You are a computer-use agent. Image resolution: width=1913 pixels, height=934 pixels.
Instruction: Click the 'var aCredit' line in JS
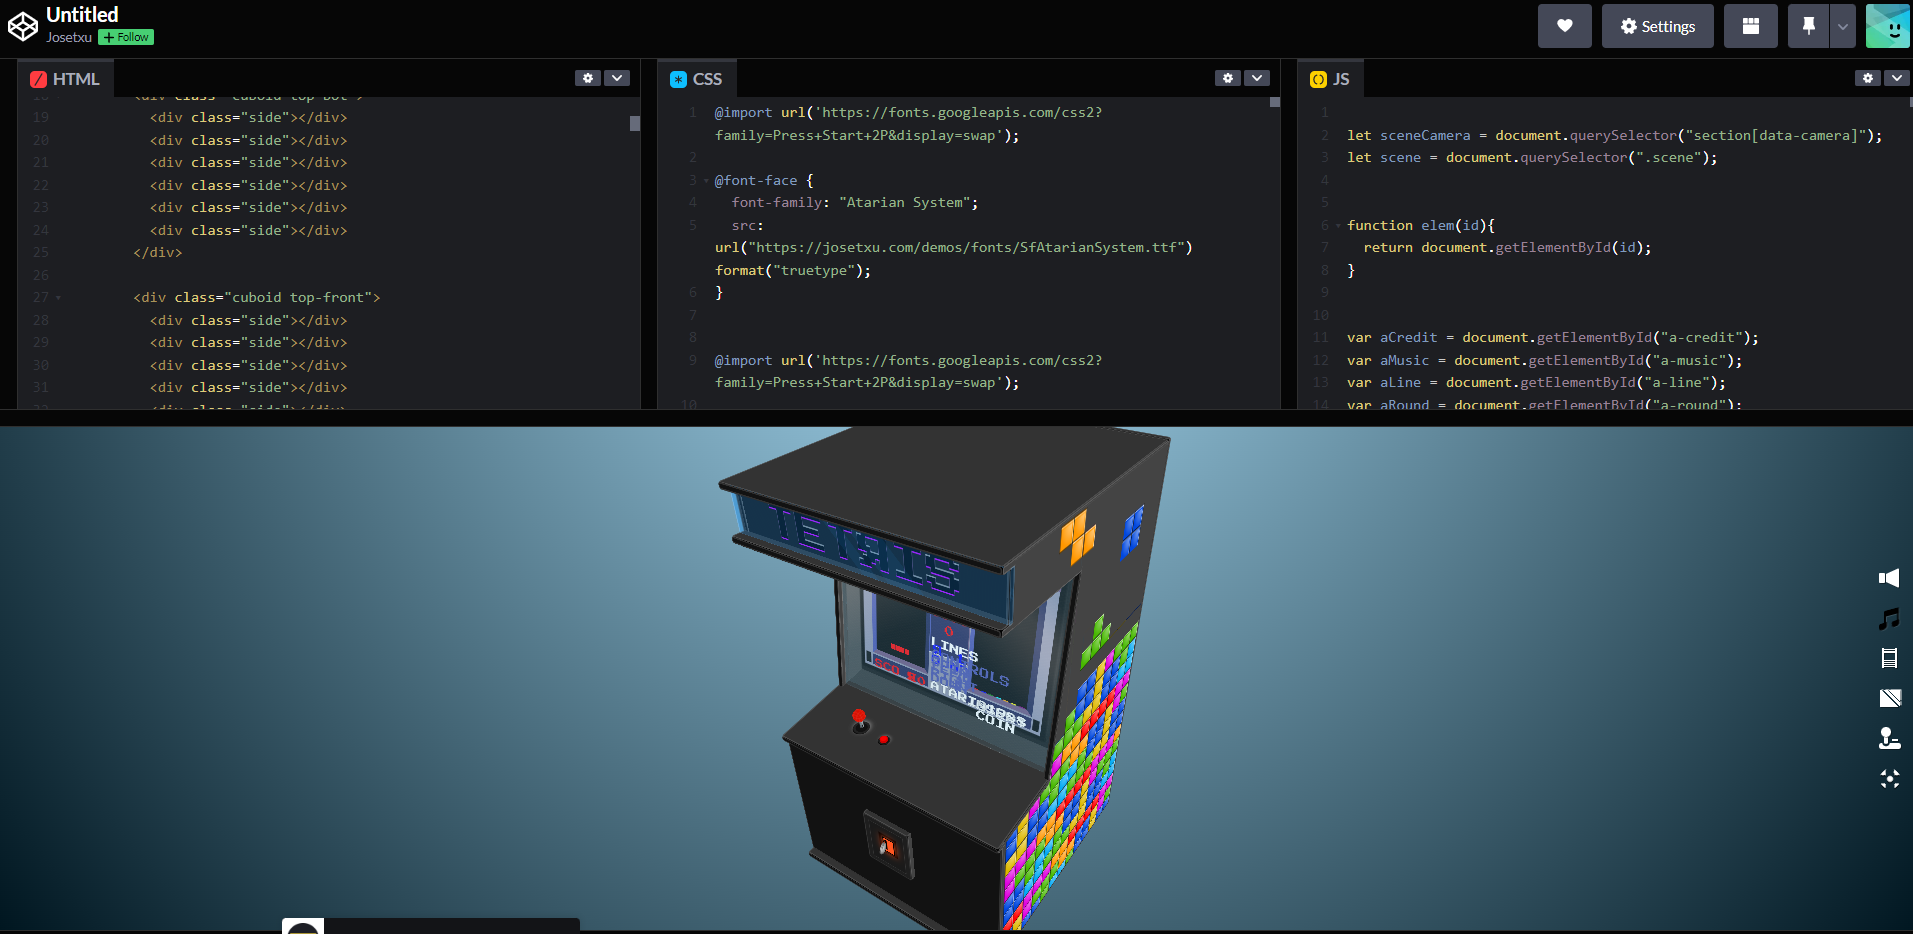pos(1552,338)
